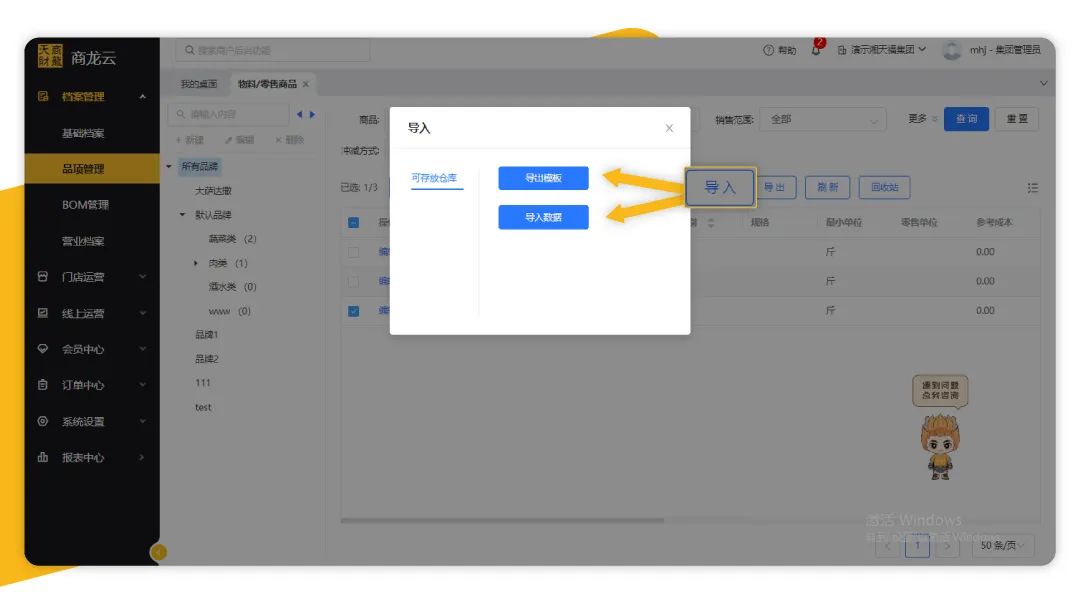The width and height of the screenshot is (1080, 609).
Task: Close the 导入 dialog
Action: (x=669, y=128)
